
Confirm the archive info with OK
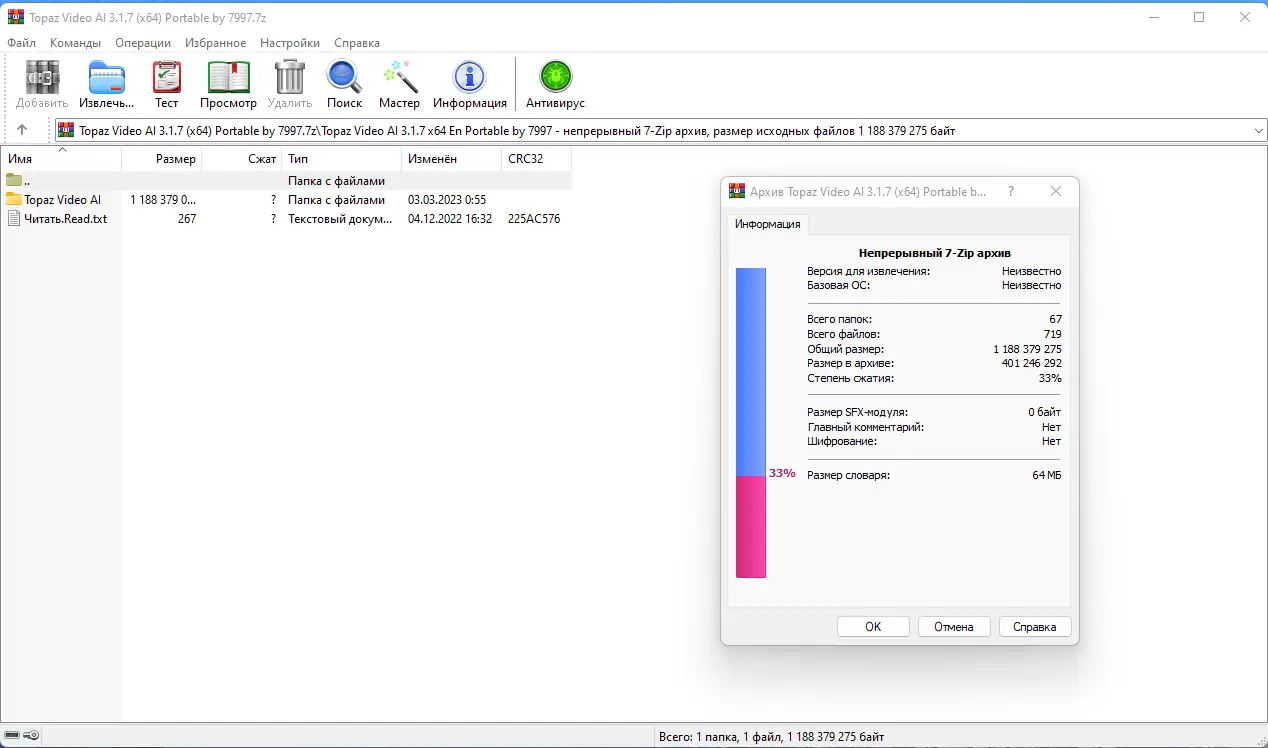click(872, 626)
